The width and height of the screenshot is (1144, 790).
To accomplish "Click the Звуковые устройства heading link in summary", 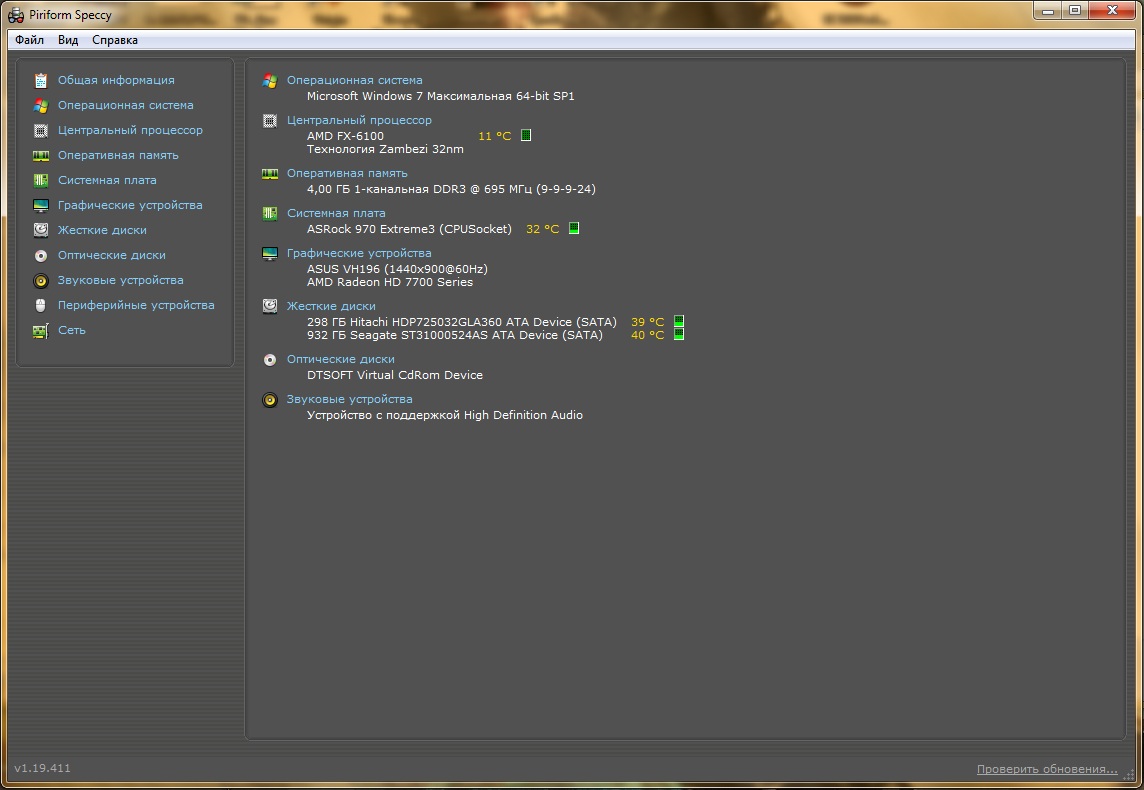I will (x=349, y=399).
